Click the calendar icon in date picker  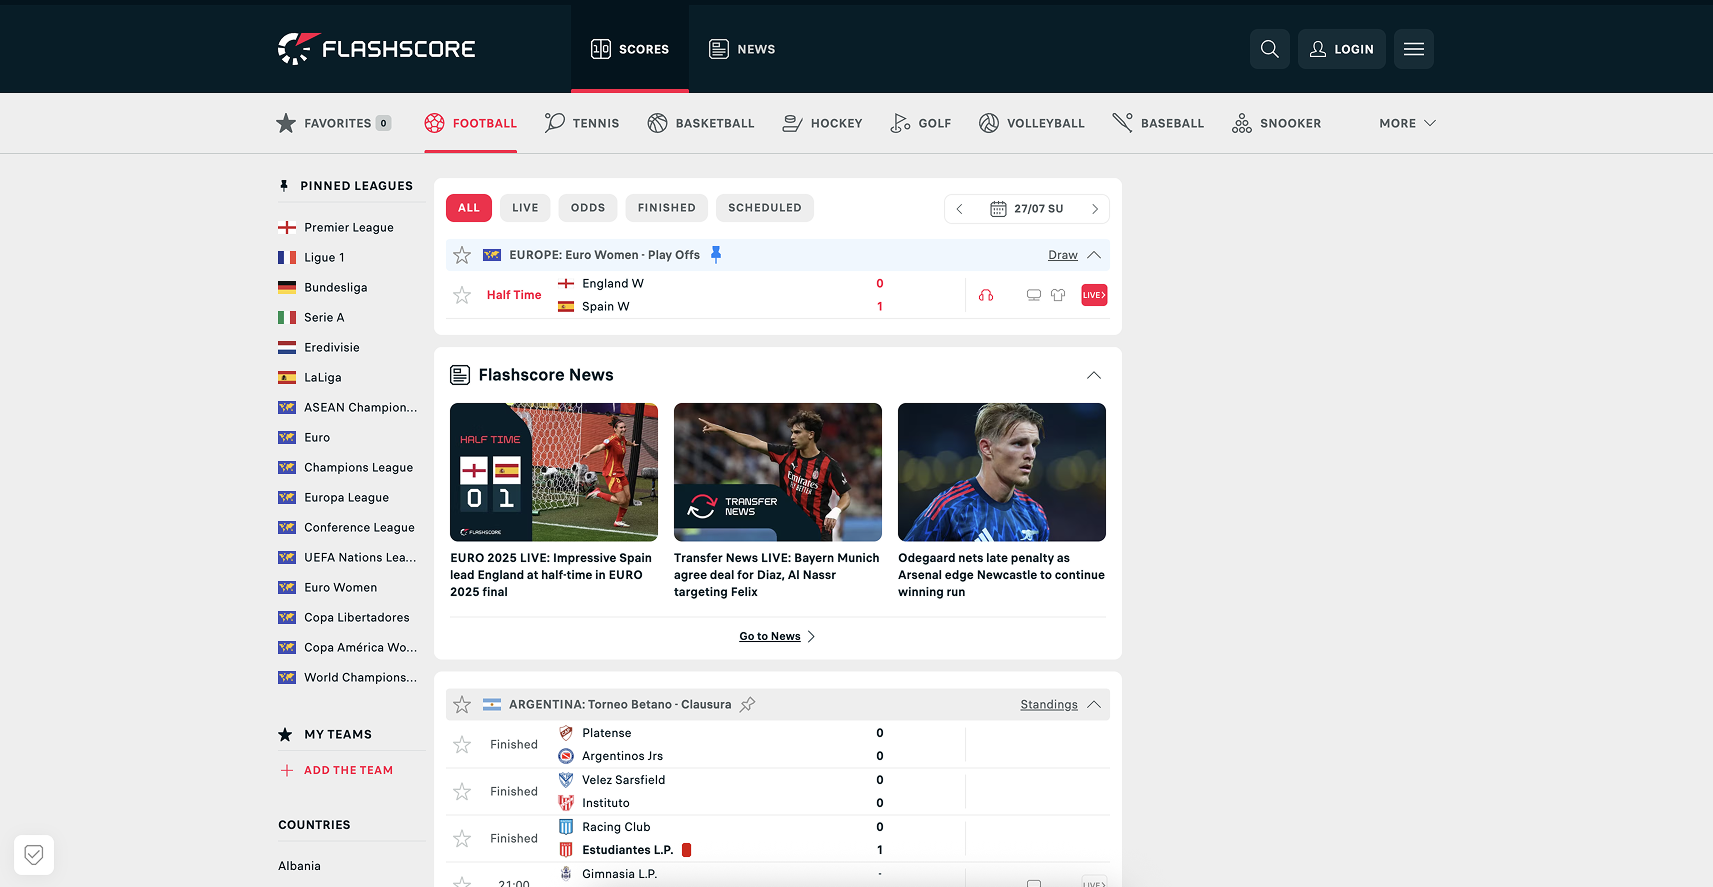click(x=998, y=209)
